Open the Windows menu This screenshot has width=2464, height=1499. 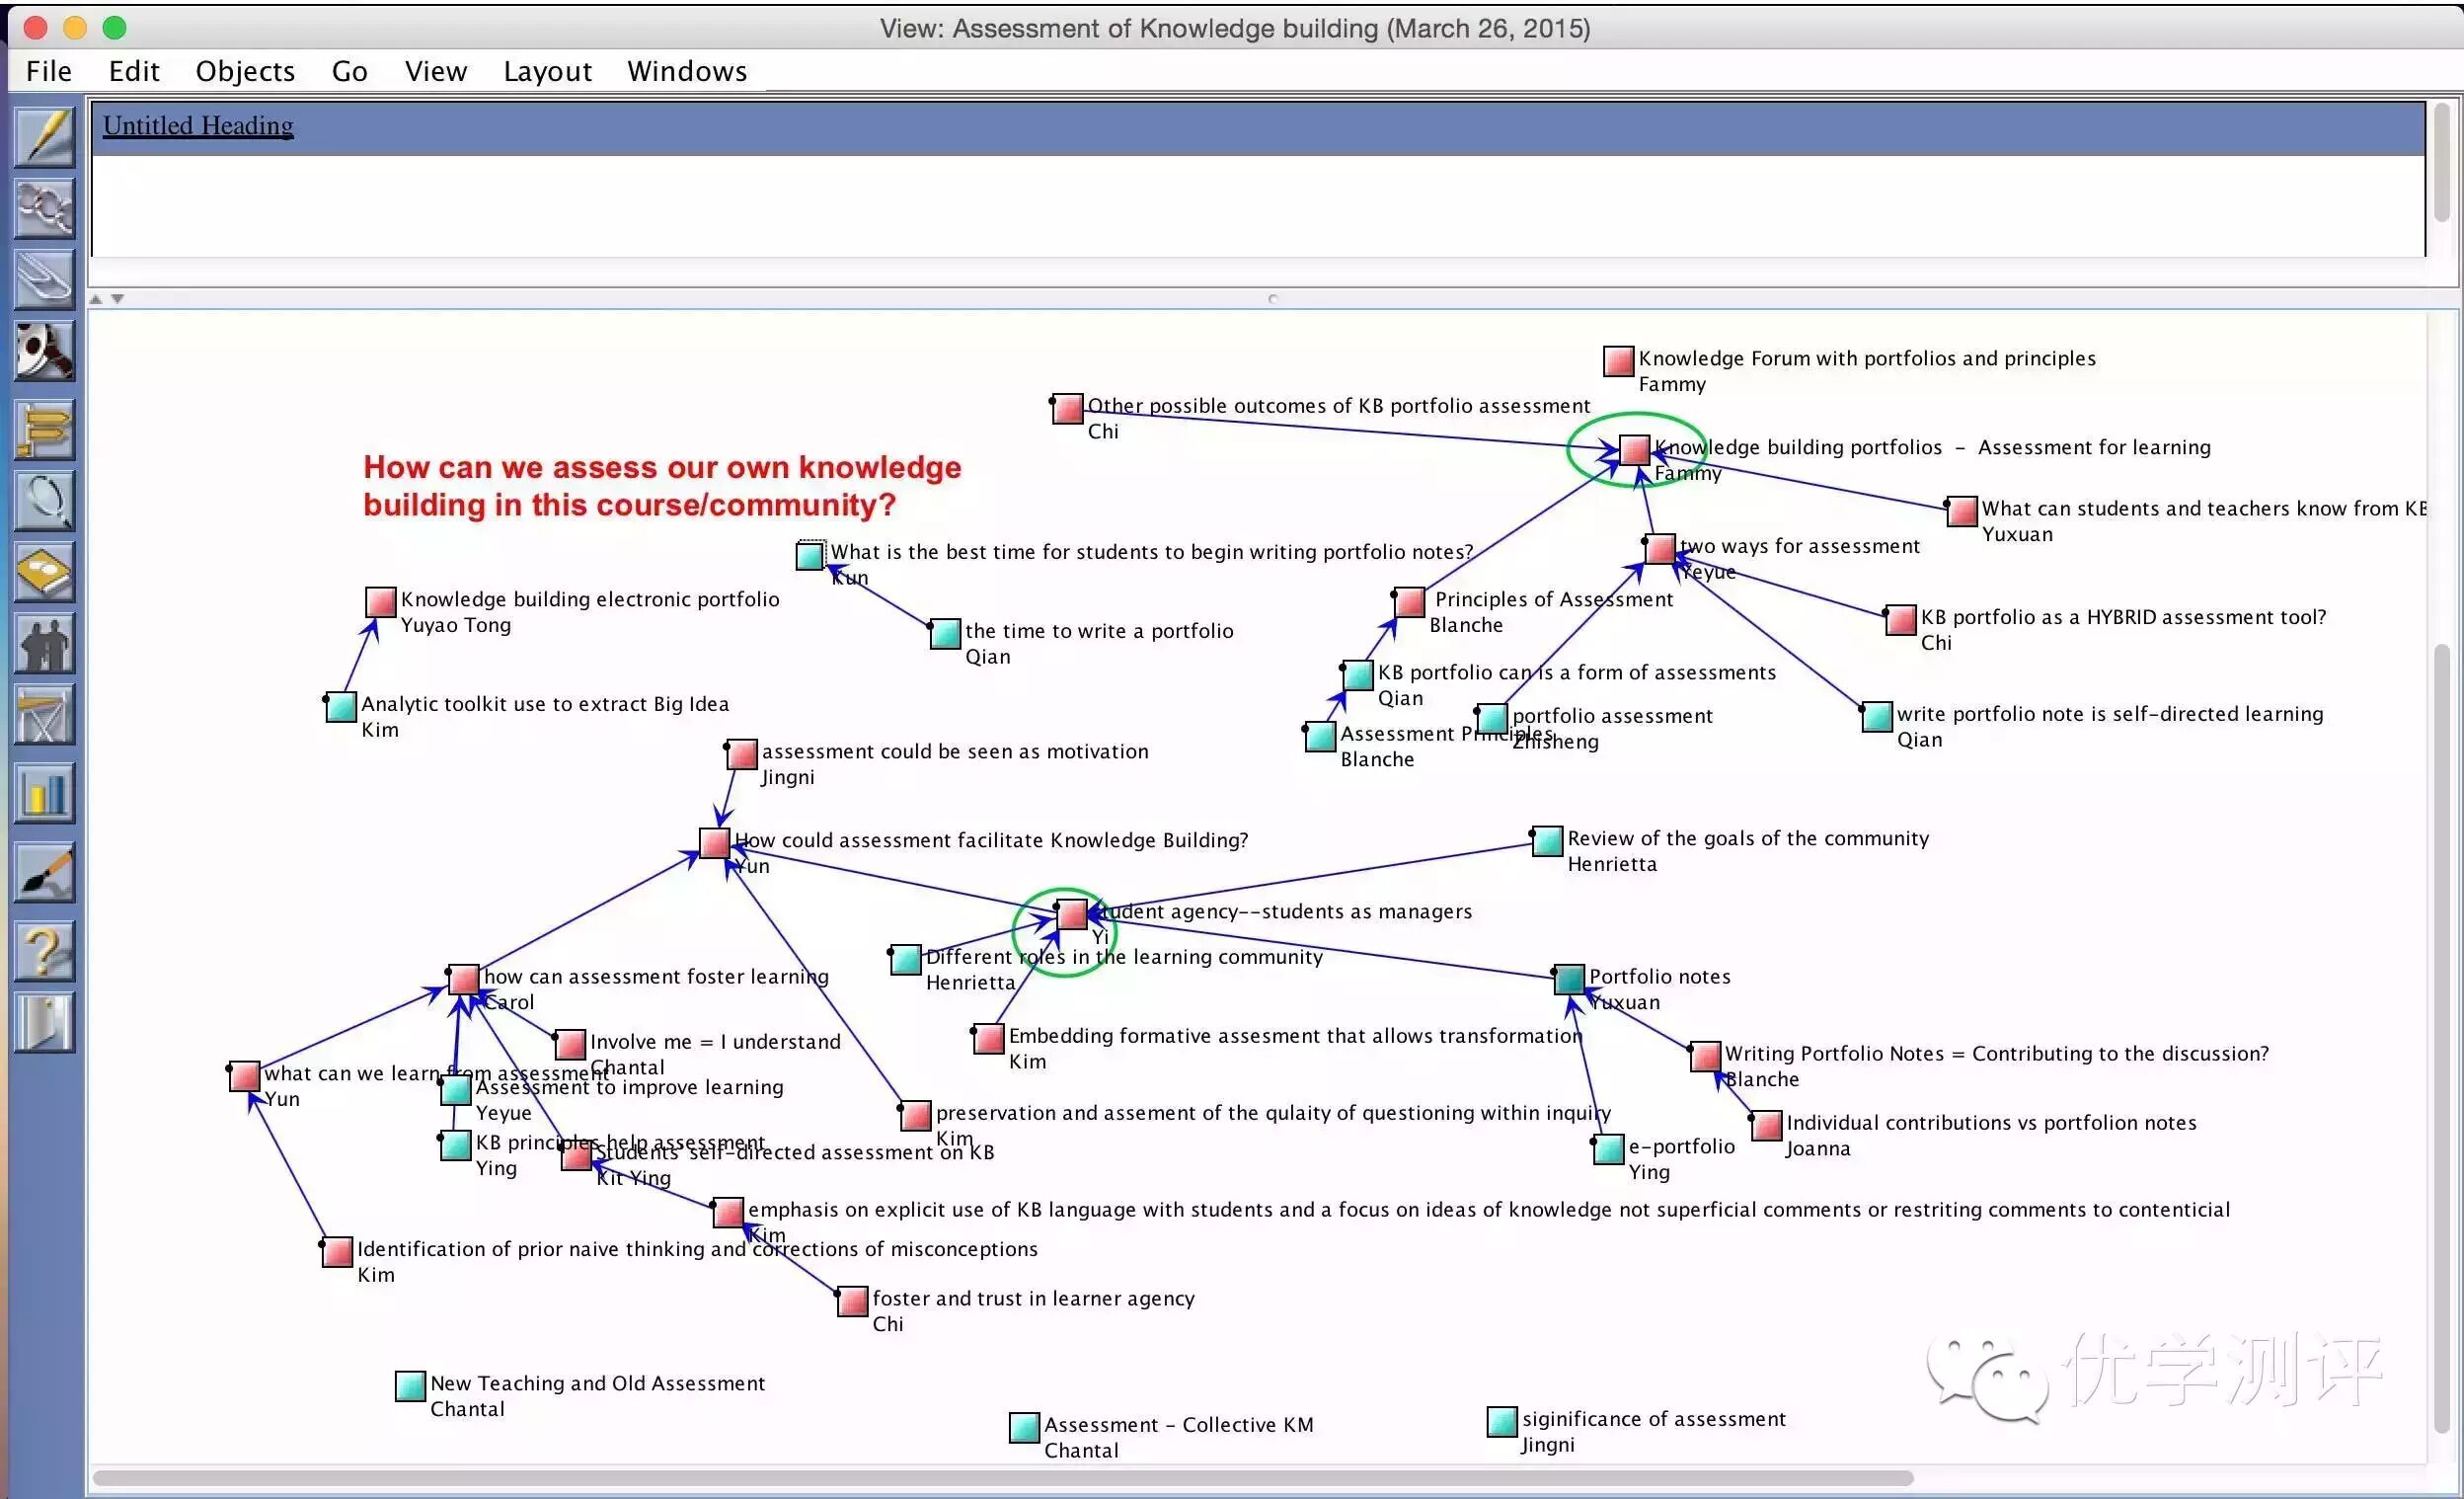point(687,71)
